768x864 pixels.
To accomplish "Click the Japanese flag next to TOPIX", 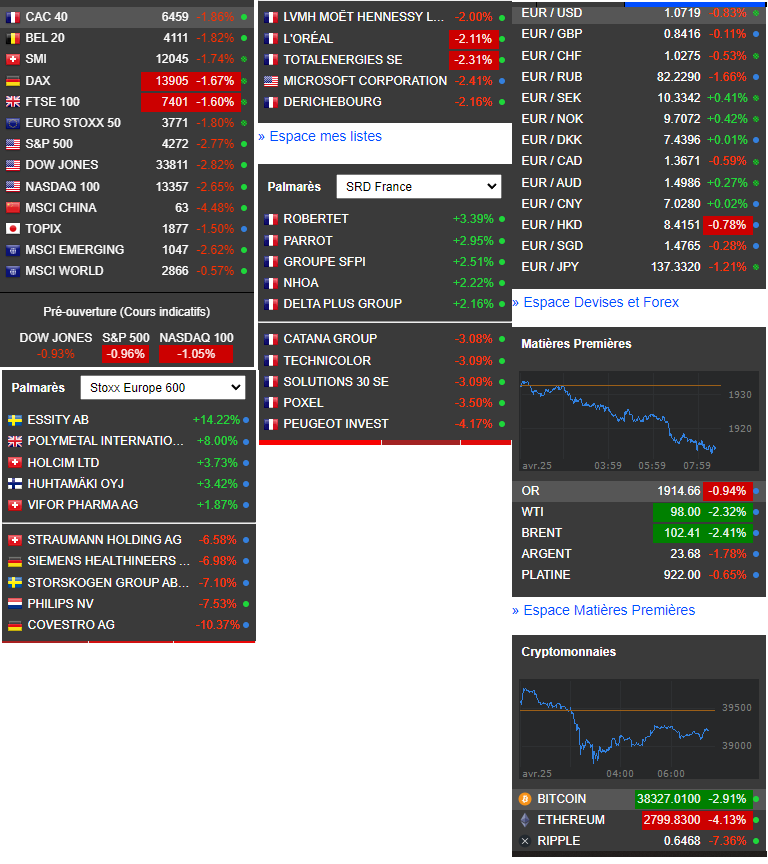I will (x=13, y=229).
